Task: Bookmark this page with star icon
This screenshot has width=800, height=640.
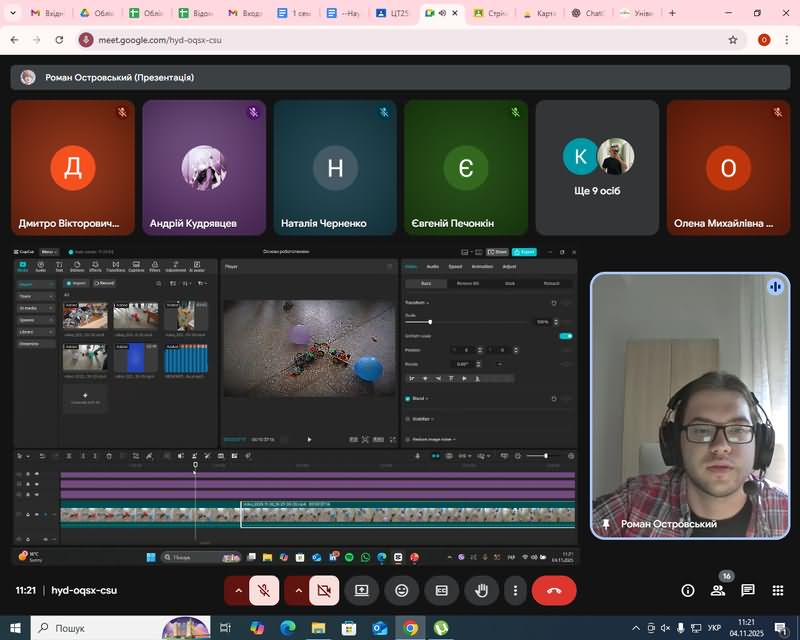Action: [x=733, y=40]
